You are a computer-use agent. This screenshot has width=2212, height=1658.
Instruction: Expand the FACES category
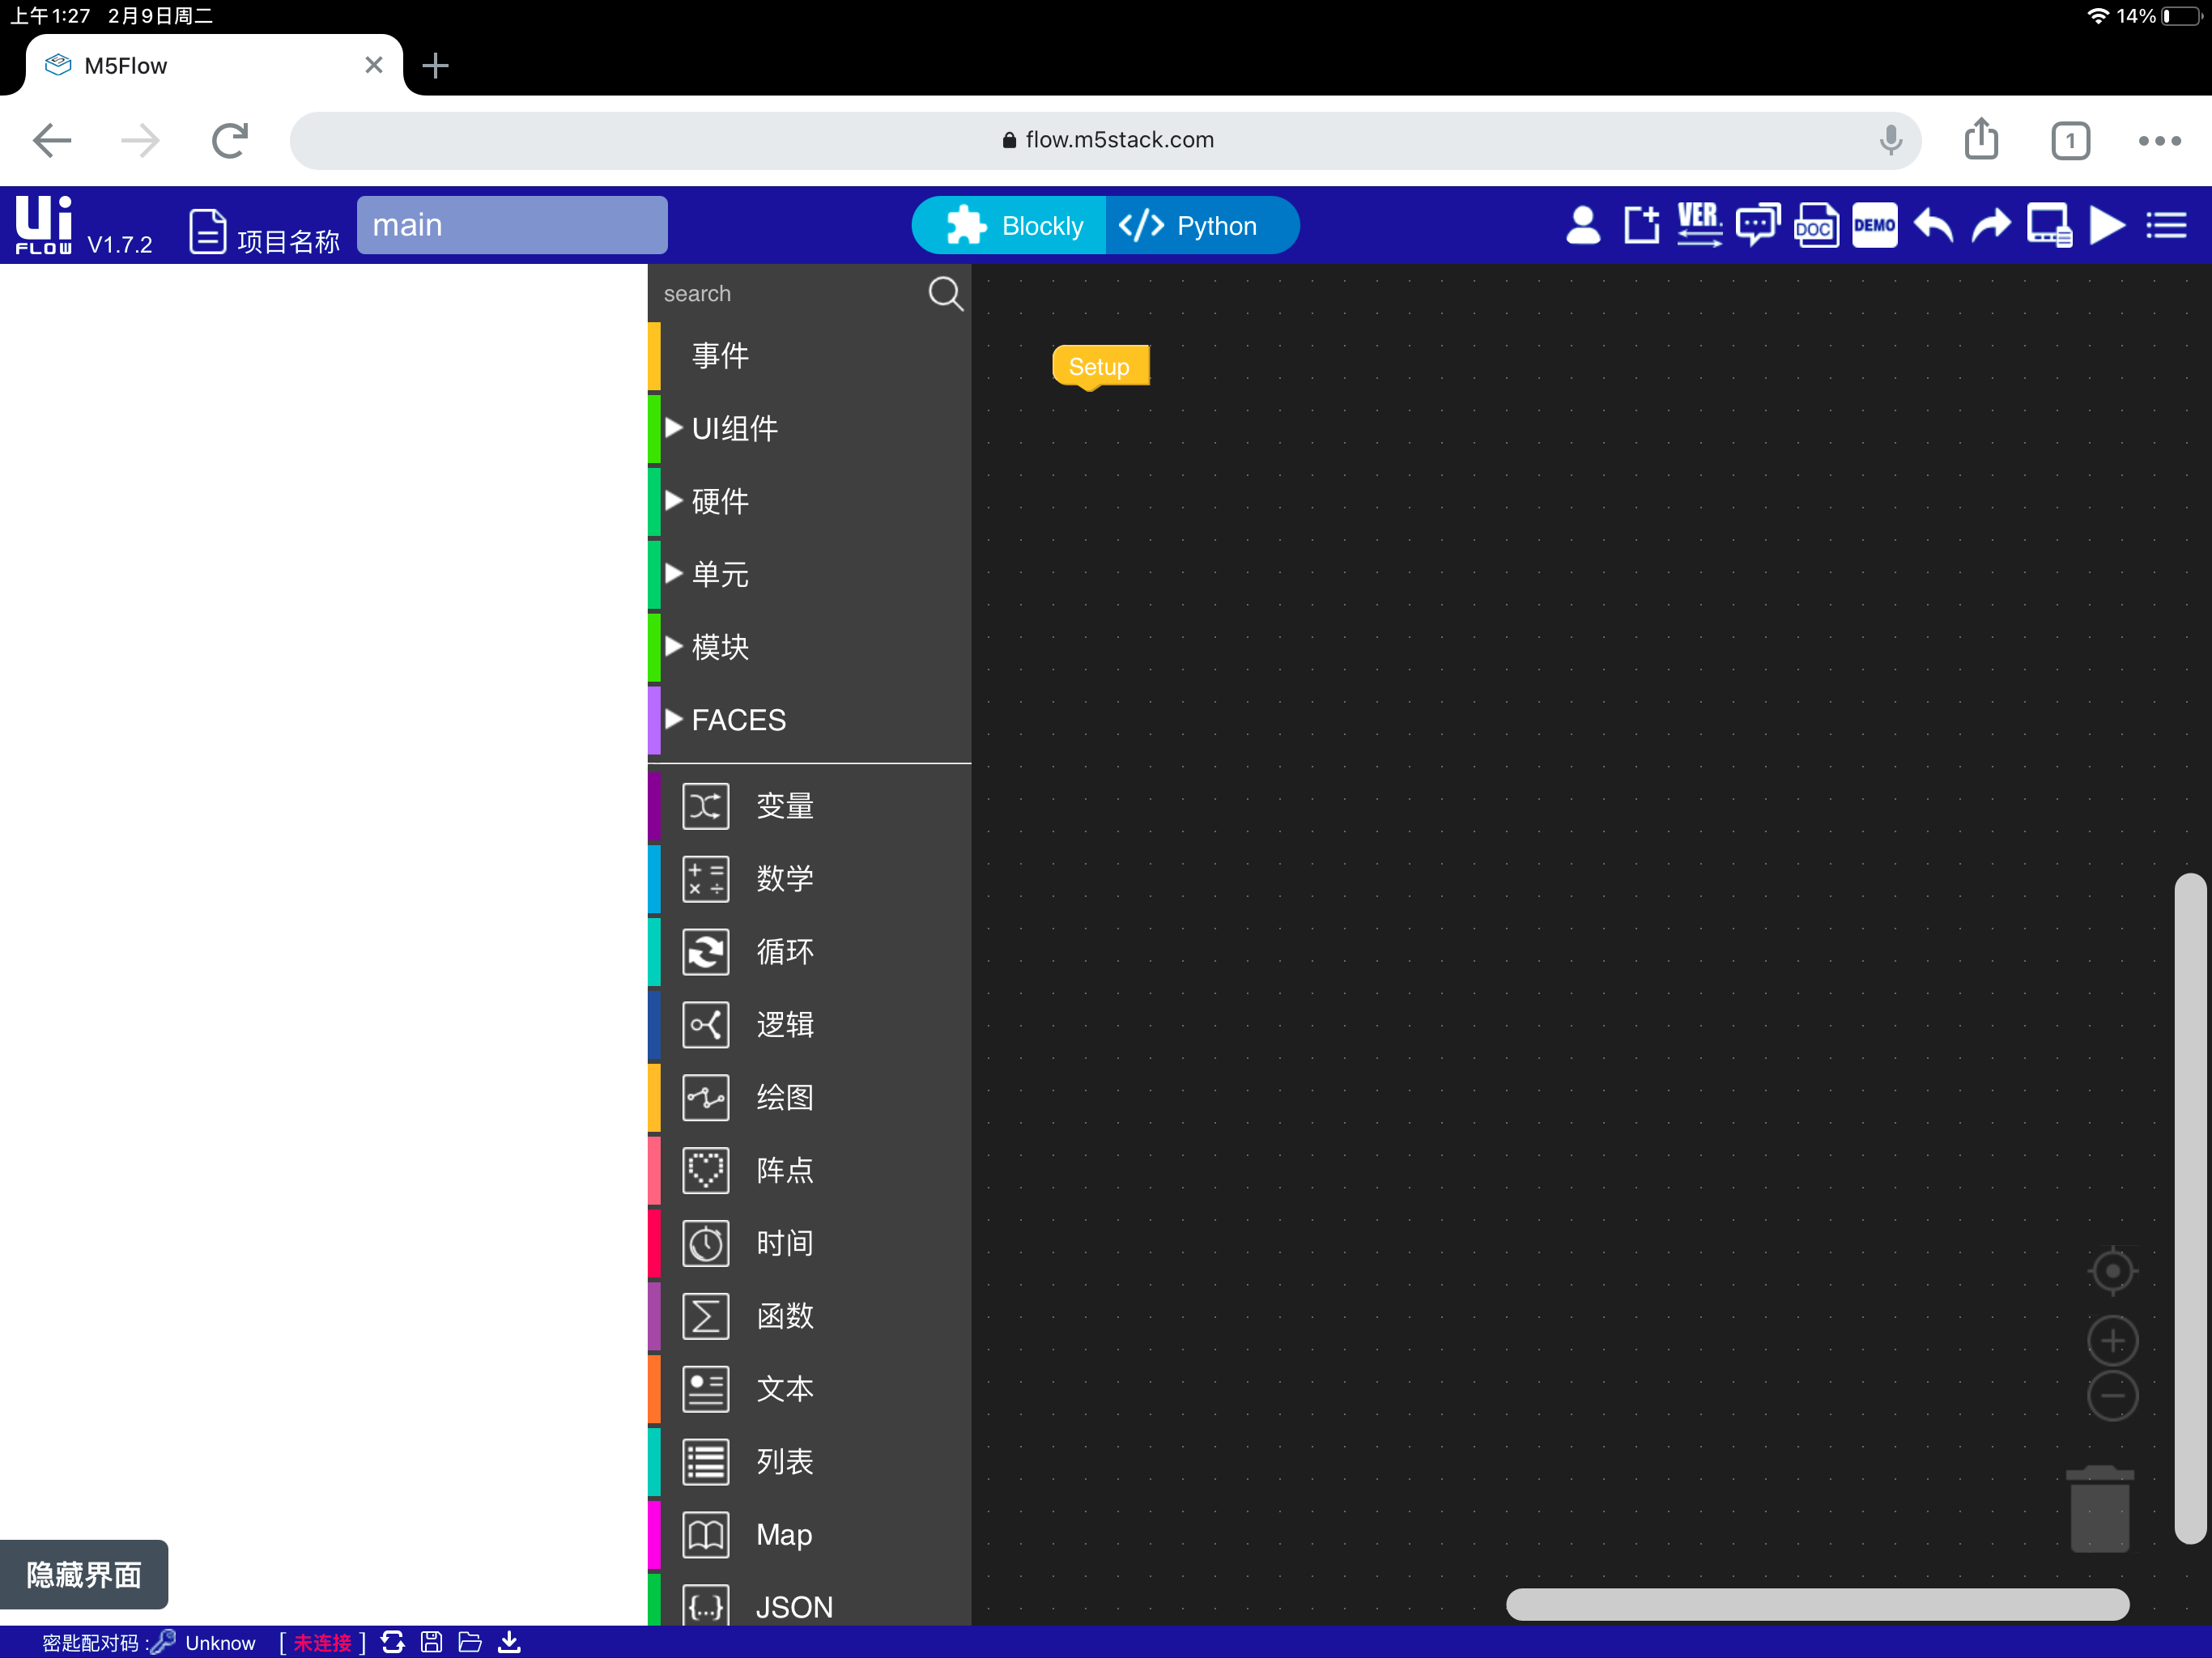point(809,720)
